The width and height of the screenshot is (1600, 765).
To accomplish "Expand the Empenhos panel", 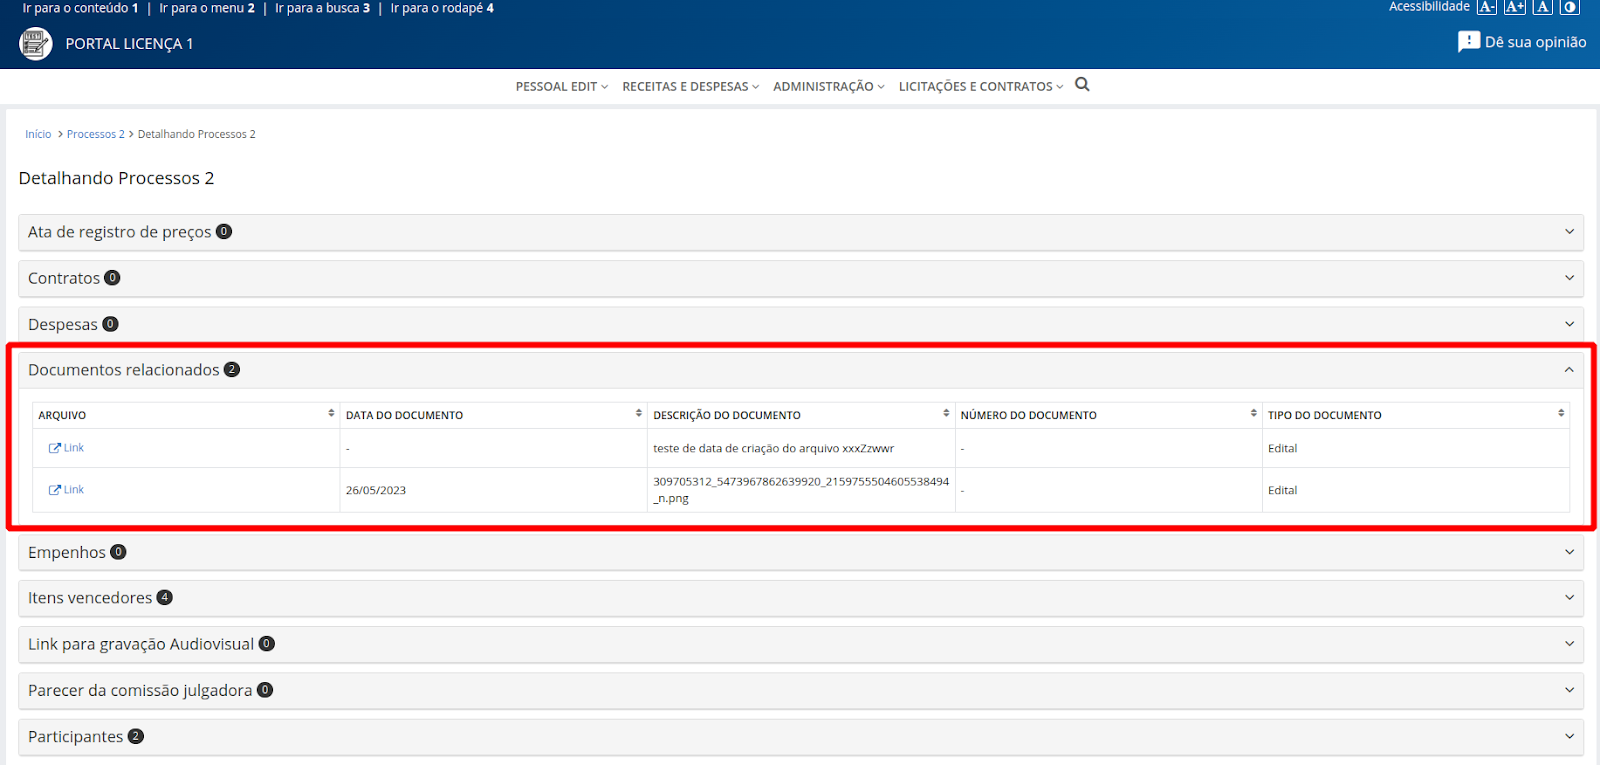I will 800,552.
